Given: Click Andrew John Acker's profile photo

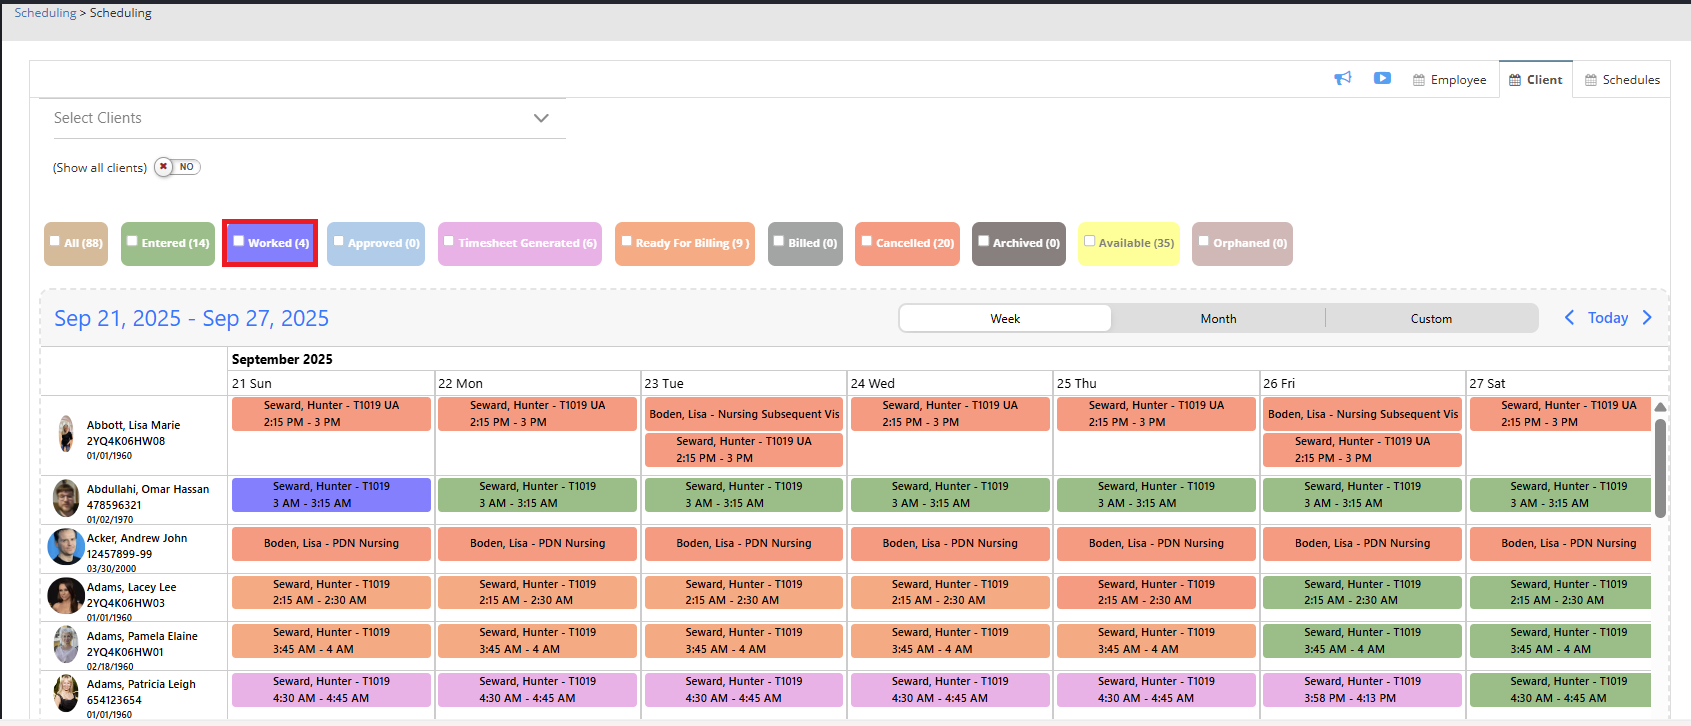Looking at the screenshot, I should pyautogui.click(x=66, y=547).
